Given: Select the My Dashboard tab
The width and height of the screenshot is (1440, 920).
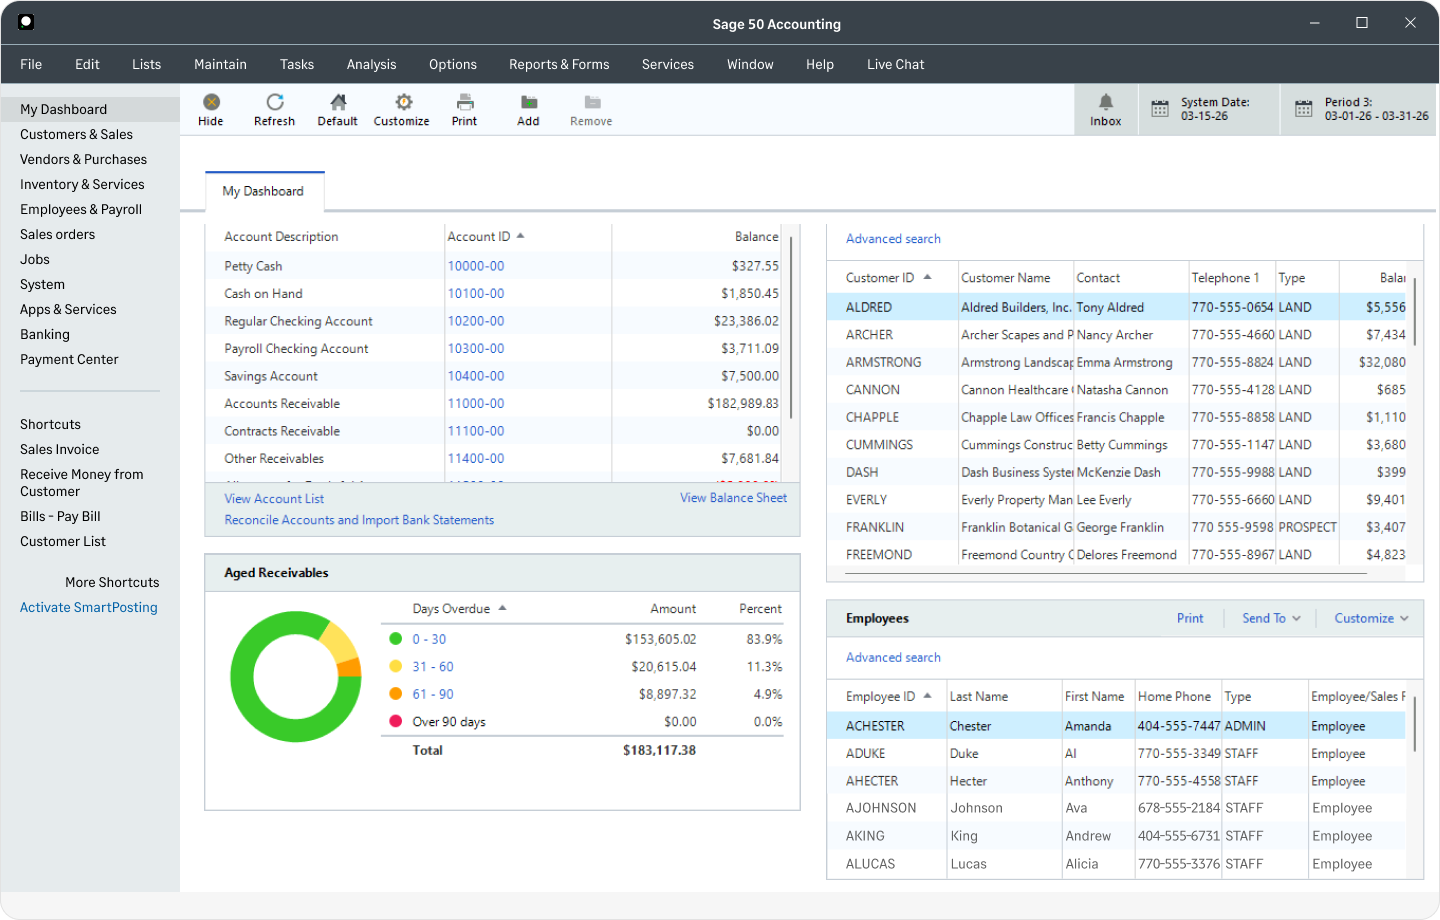Looking at the screenshot, I should [264, 191].
